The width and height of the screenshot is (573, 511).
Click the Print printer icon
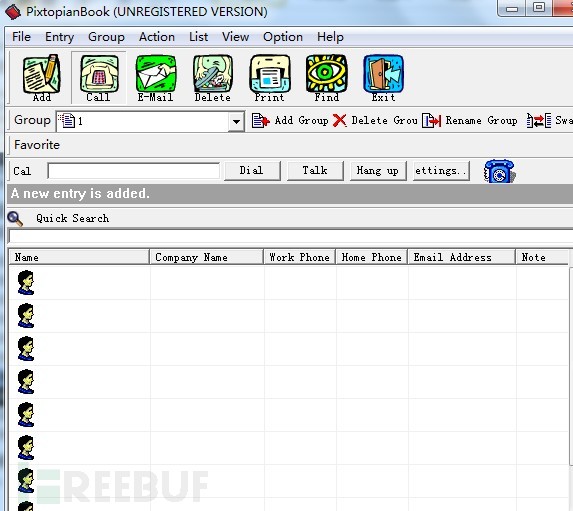click(270, 77)
